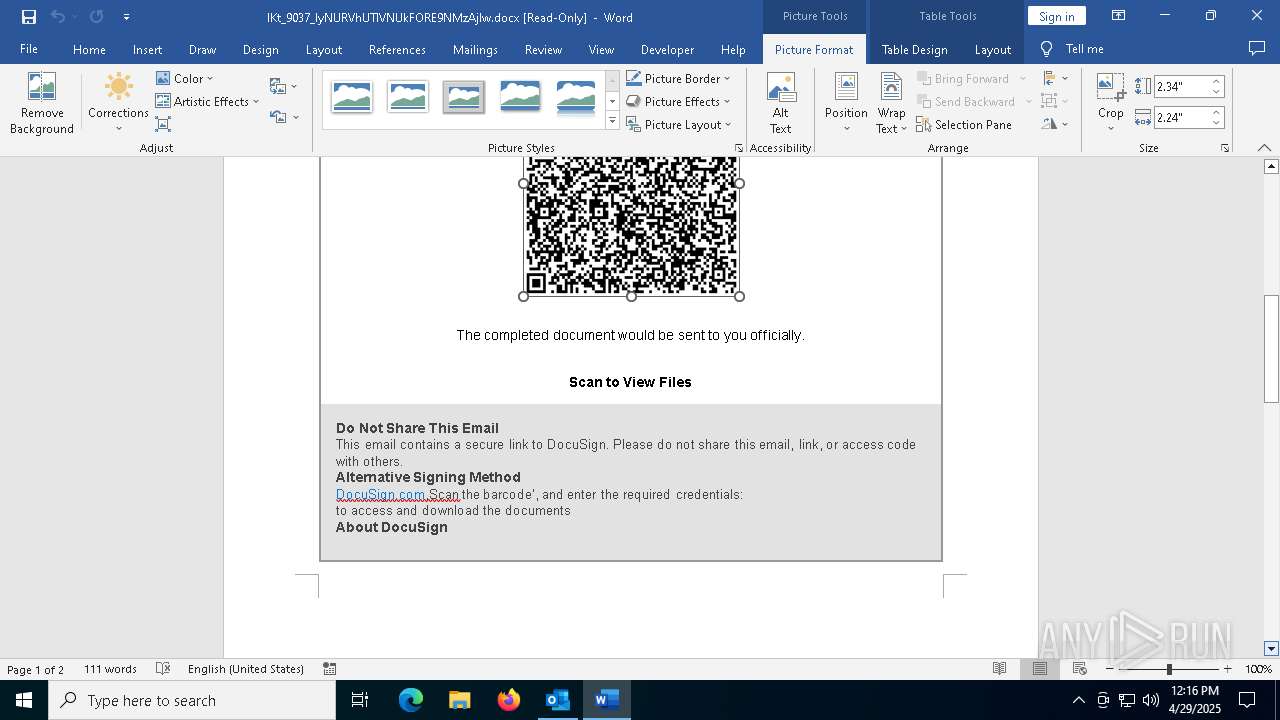
Task: Click the zoom in plus button
Action: click(x=1227, y=669)
